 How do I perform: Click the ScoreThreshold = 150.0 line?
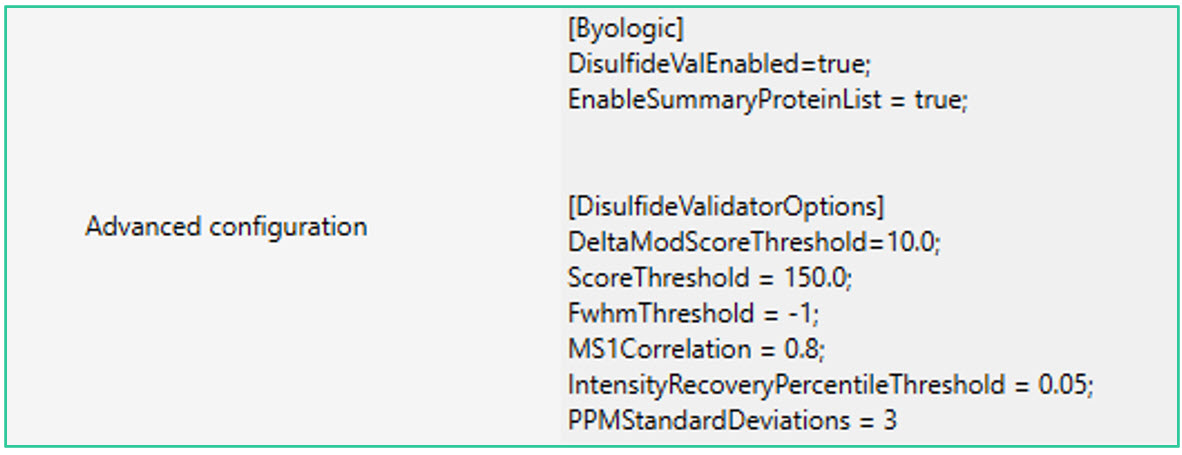click(710, 278)
